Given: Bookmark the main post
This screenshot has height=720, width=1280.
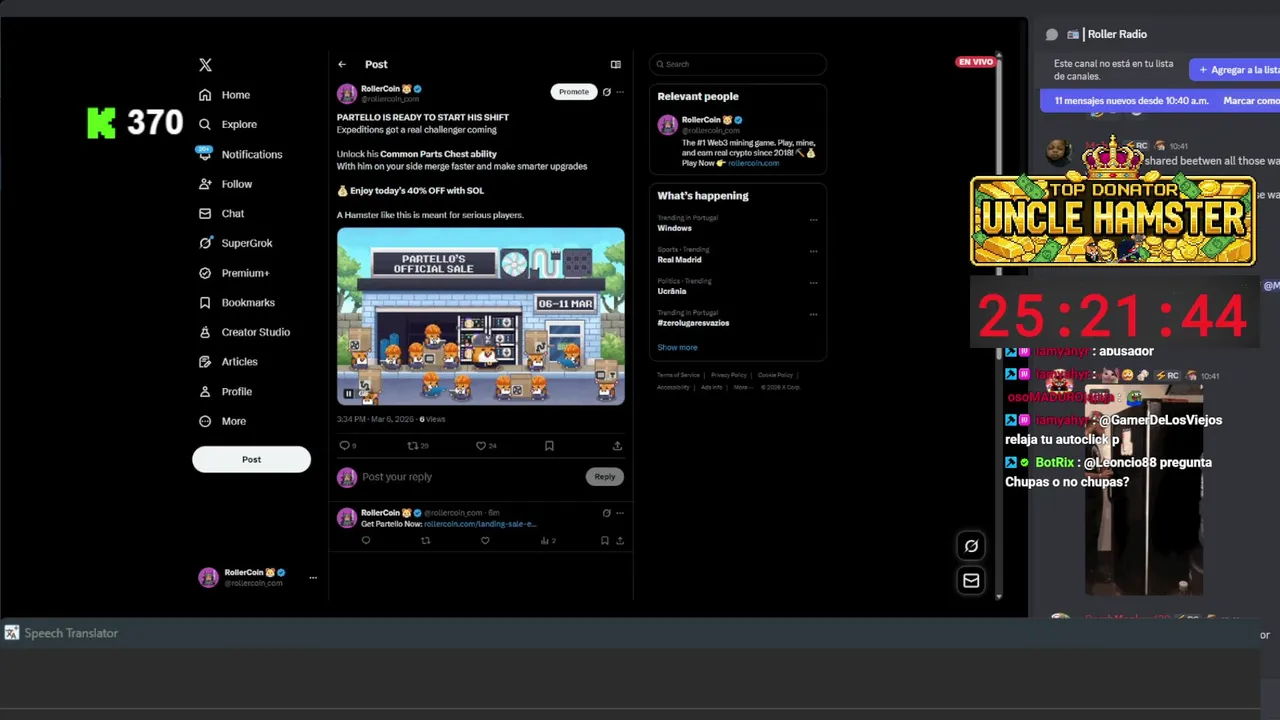Looking at the screenshot, I should click(x=549, y=446).
